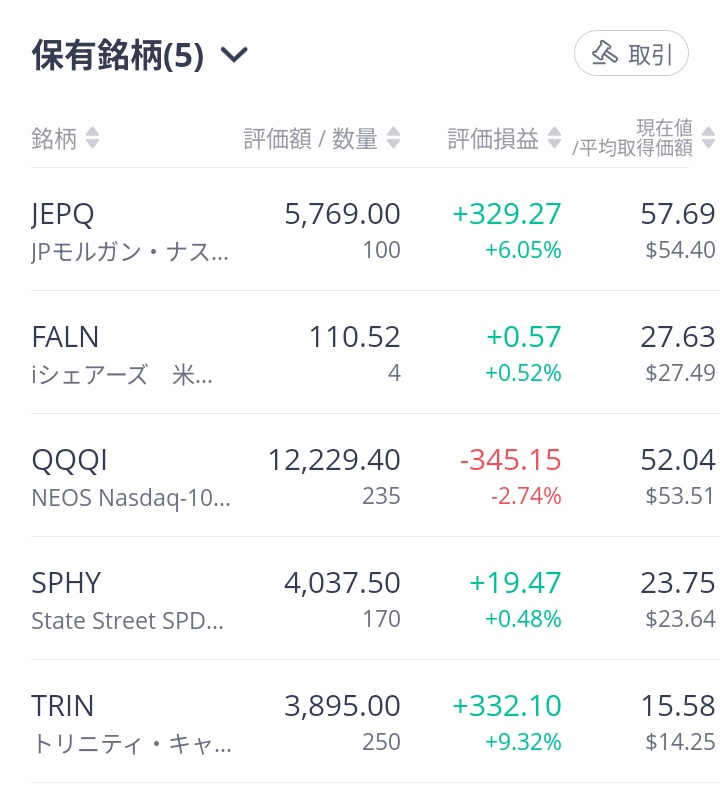This screenshot has width=720, height=799.
Task: Select the FALN ticker
Action: tap(65, 337)
